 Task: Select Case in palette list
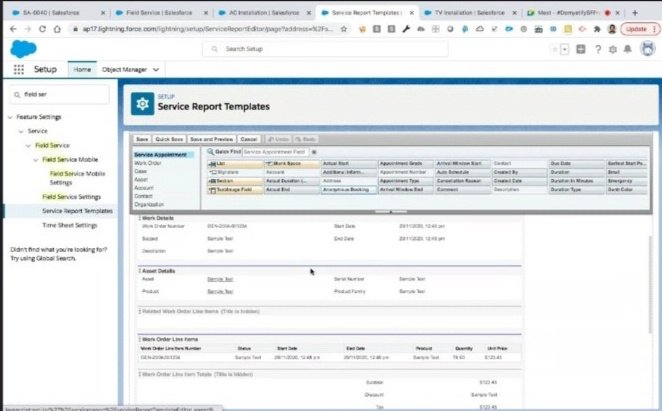coord(141,171)
